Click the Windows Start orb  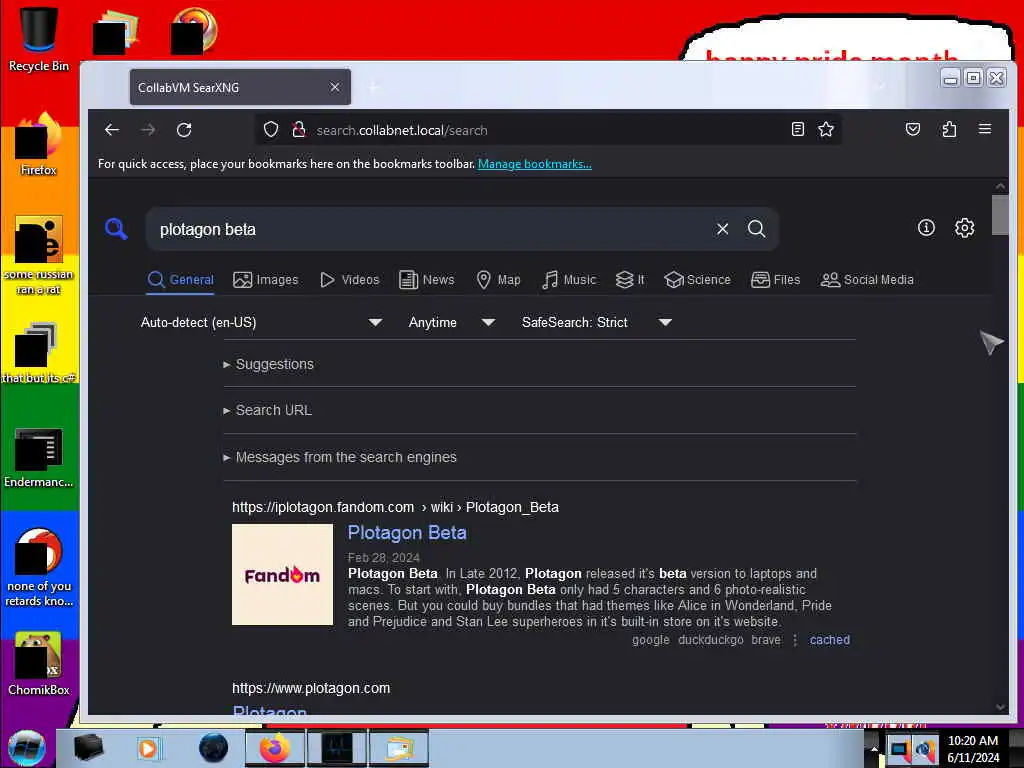click(27, 748)
